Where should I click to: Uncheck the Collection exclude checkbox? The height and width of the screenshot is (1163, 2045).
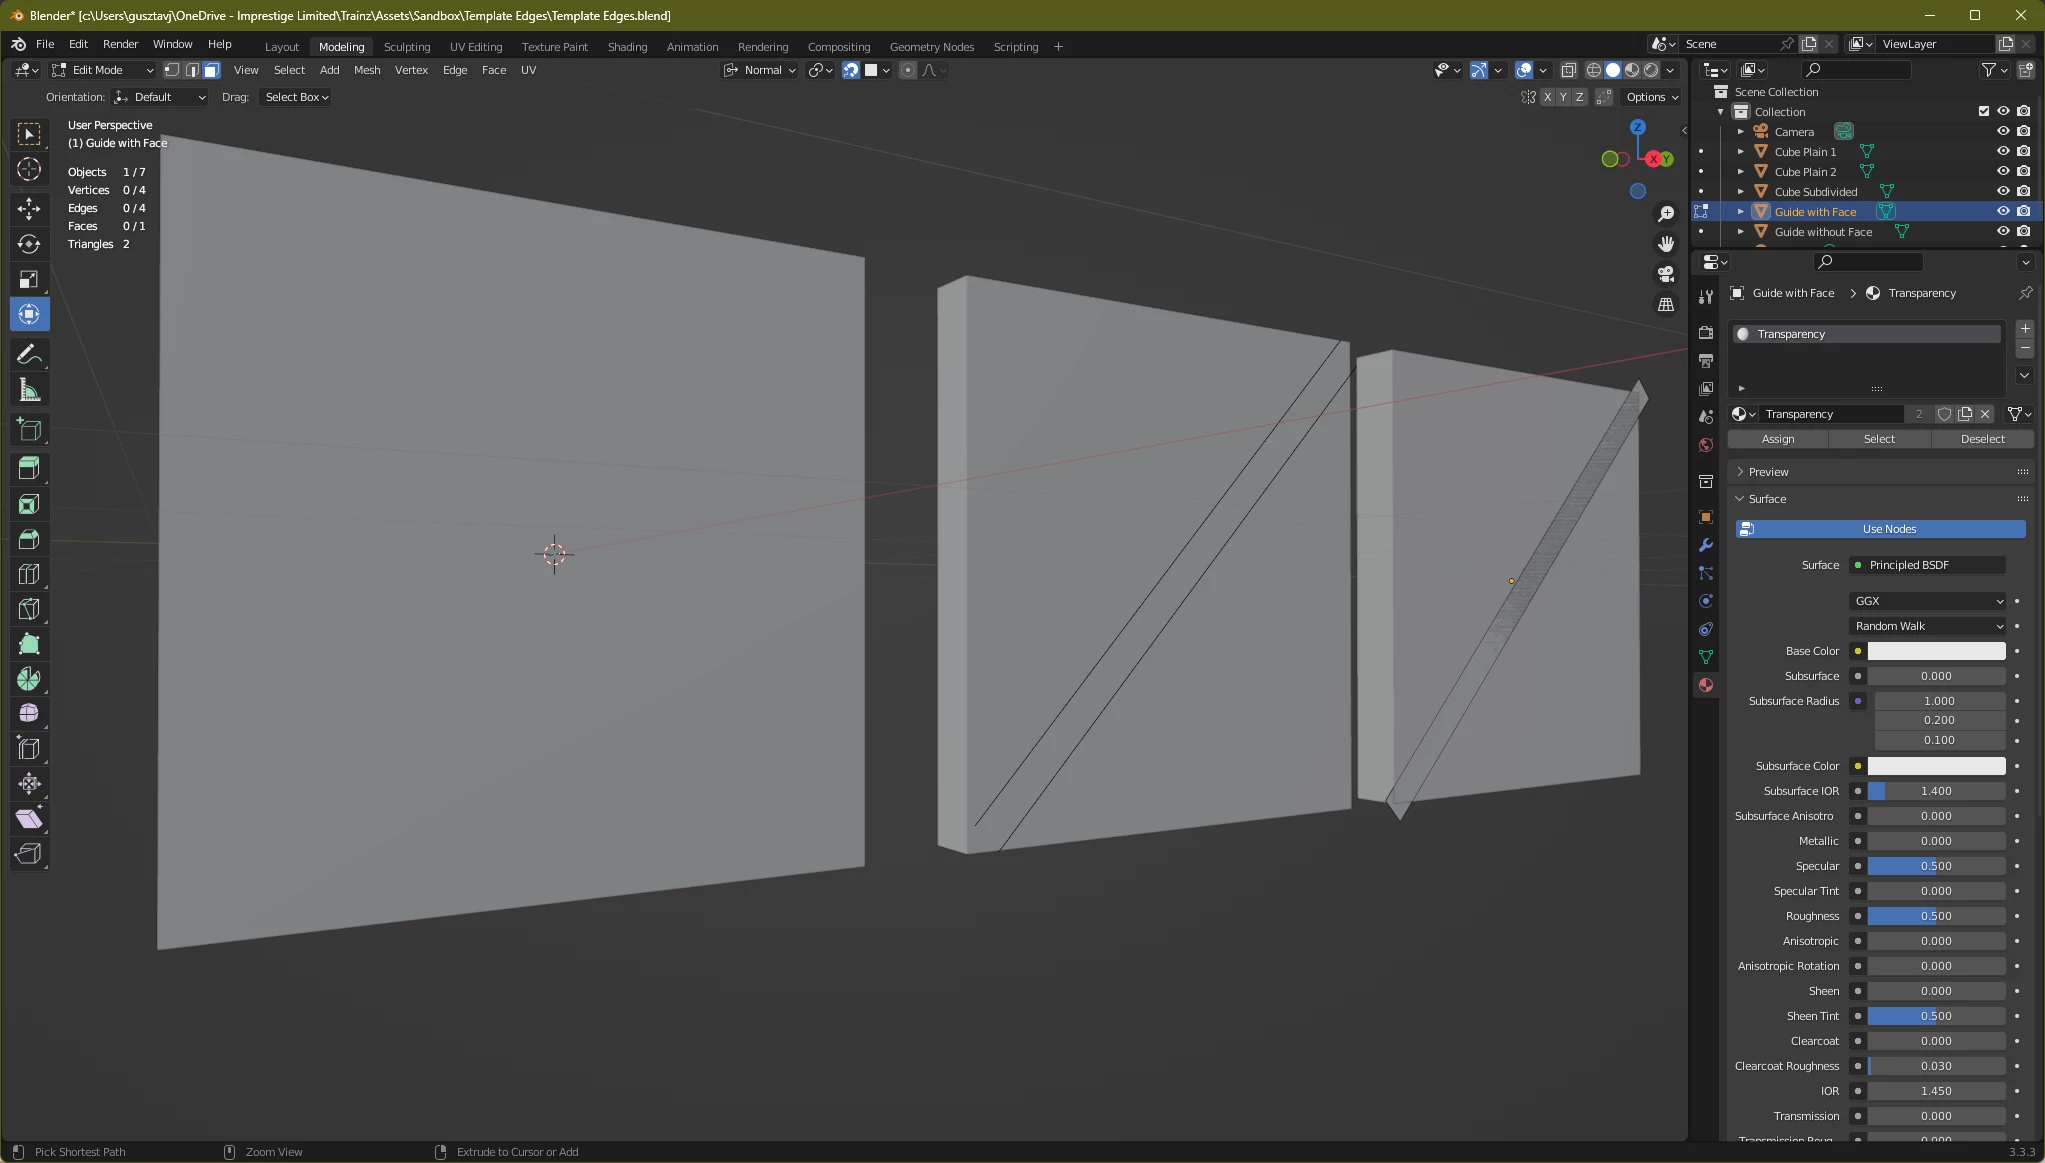pos(1984,112)
